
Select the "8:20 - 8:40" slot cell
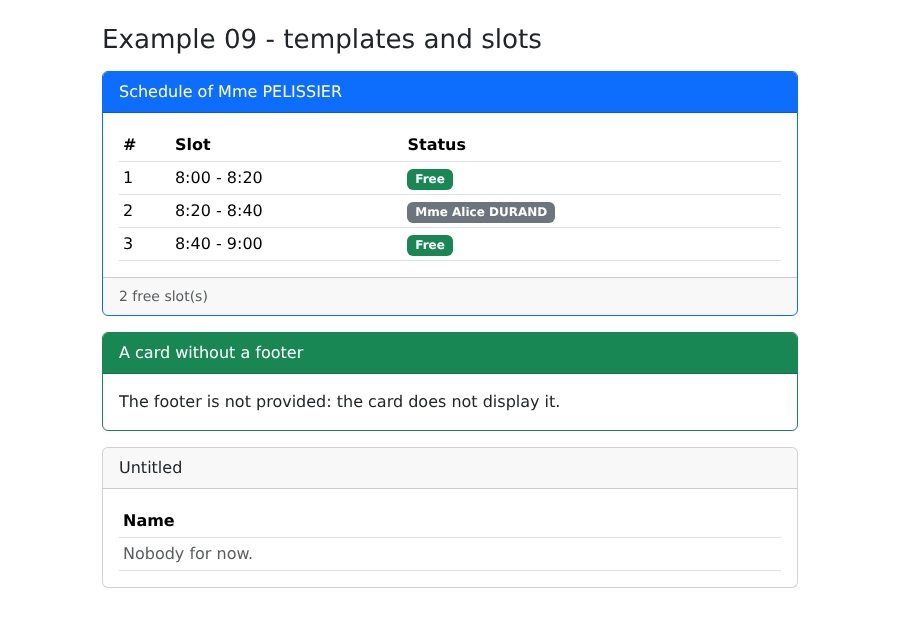(219, 211)
